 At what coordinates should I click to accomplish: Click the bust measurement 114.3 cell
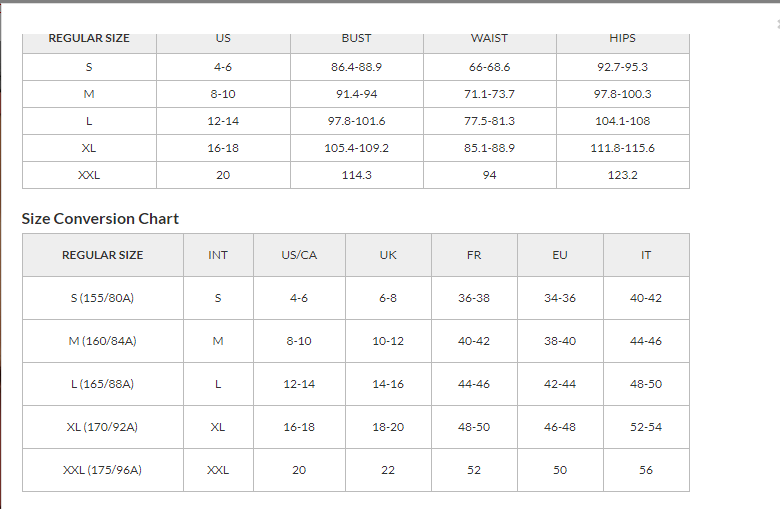(x=356, y=175)
